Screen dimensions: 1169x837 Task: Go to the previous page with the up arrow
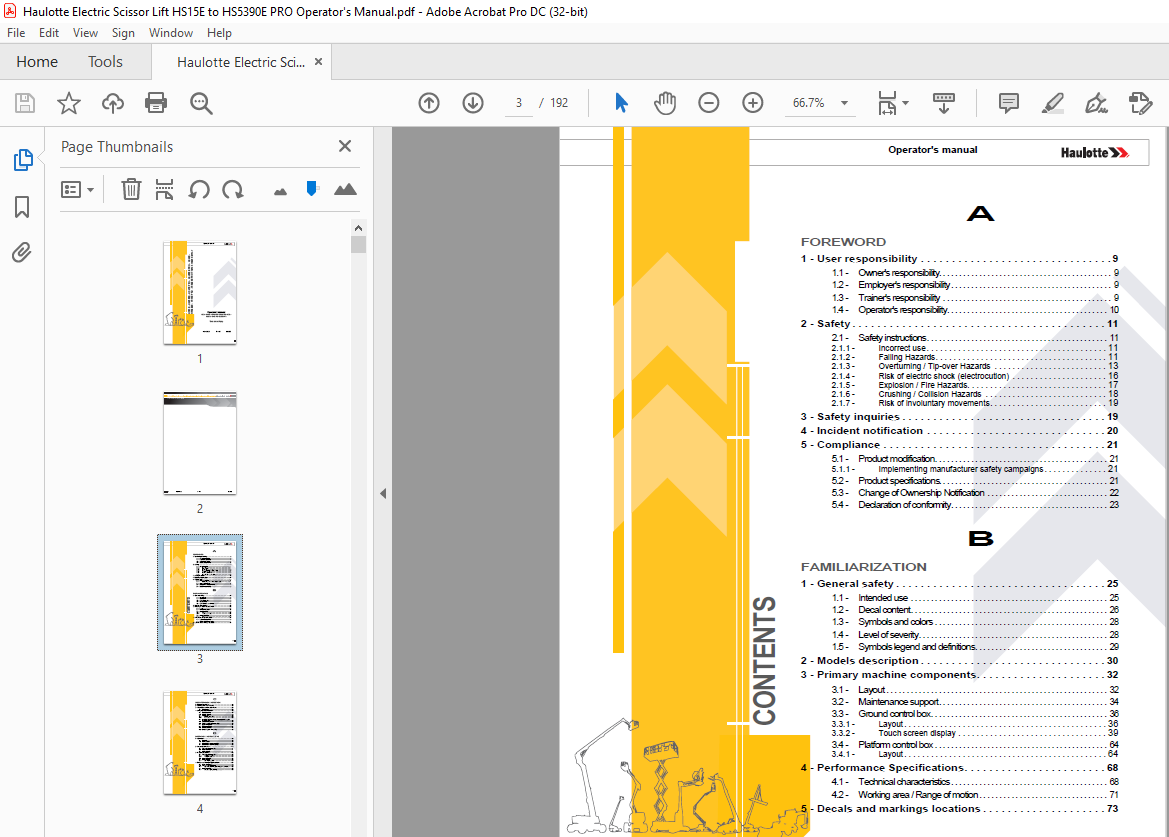[429, 103]
